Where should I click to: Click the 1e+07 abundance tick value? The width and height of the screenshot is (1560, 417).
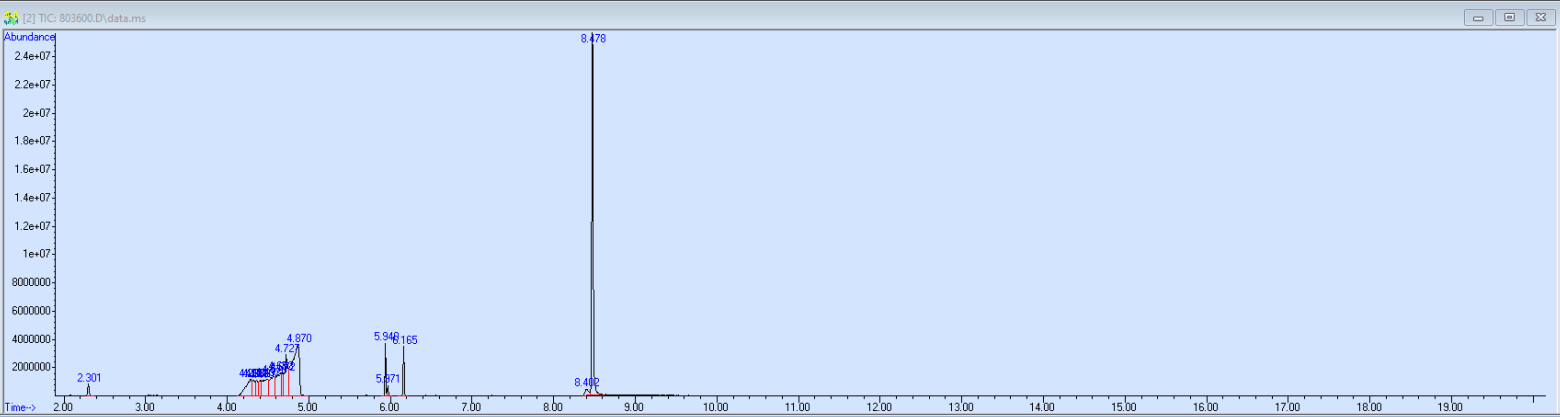coord(39,254)
